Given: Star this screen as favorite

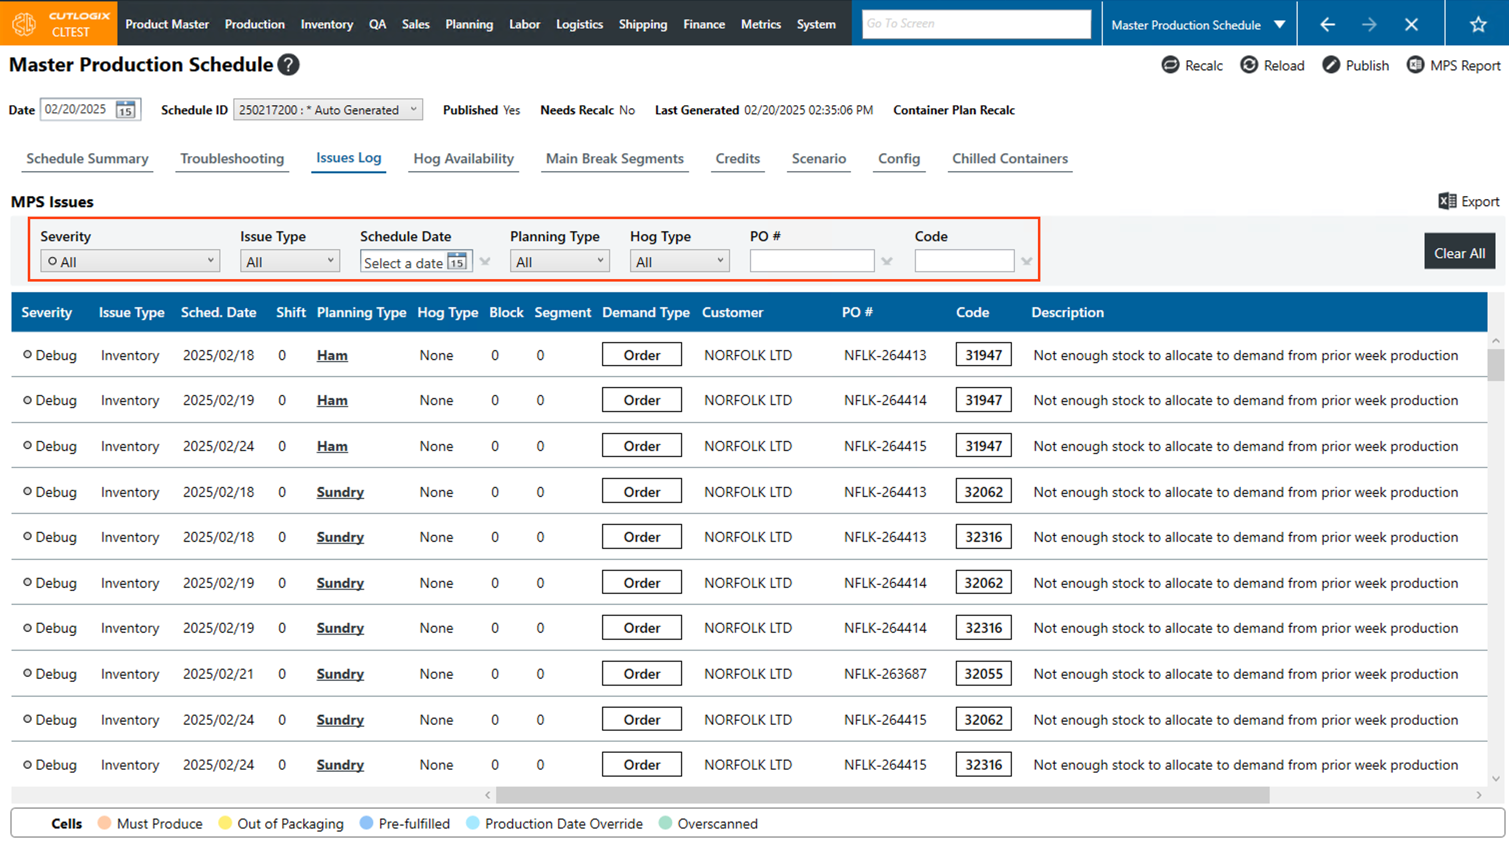Looking at the screenshot, I should tap(1477, 24).
